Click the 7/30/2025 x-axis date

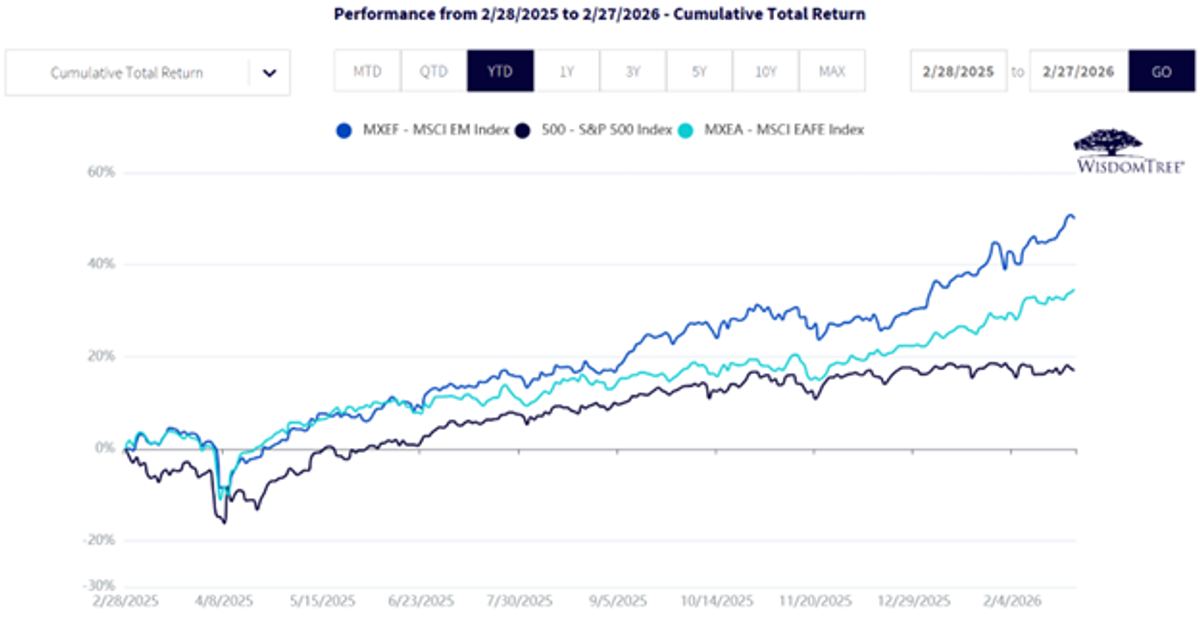coord(522,603)
